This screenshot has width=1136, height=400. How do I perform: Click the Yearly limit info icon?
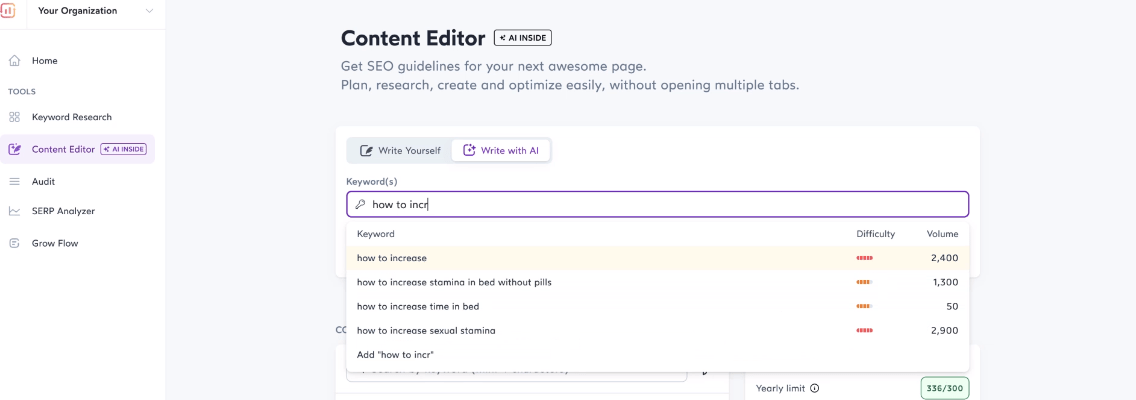pos(815,388)
